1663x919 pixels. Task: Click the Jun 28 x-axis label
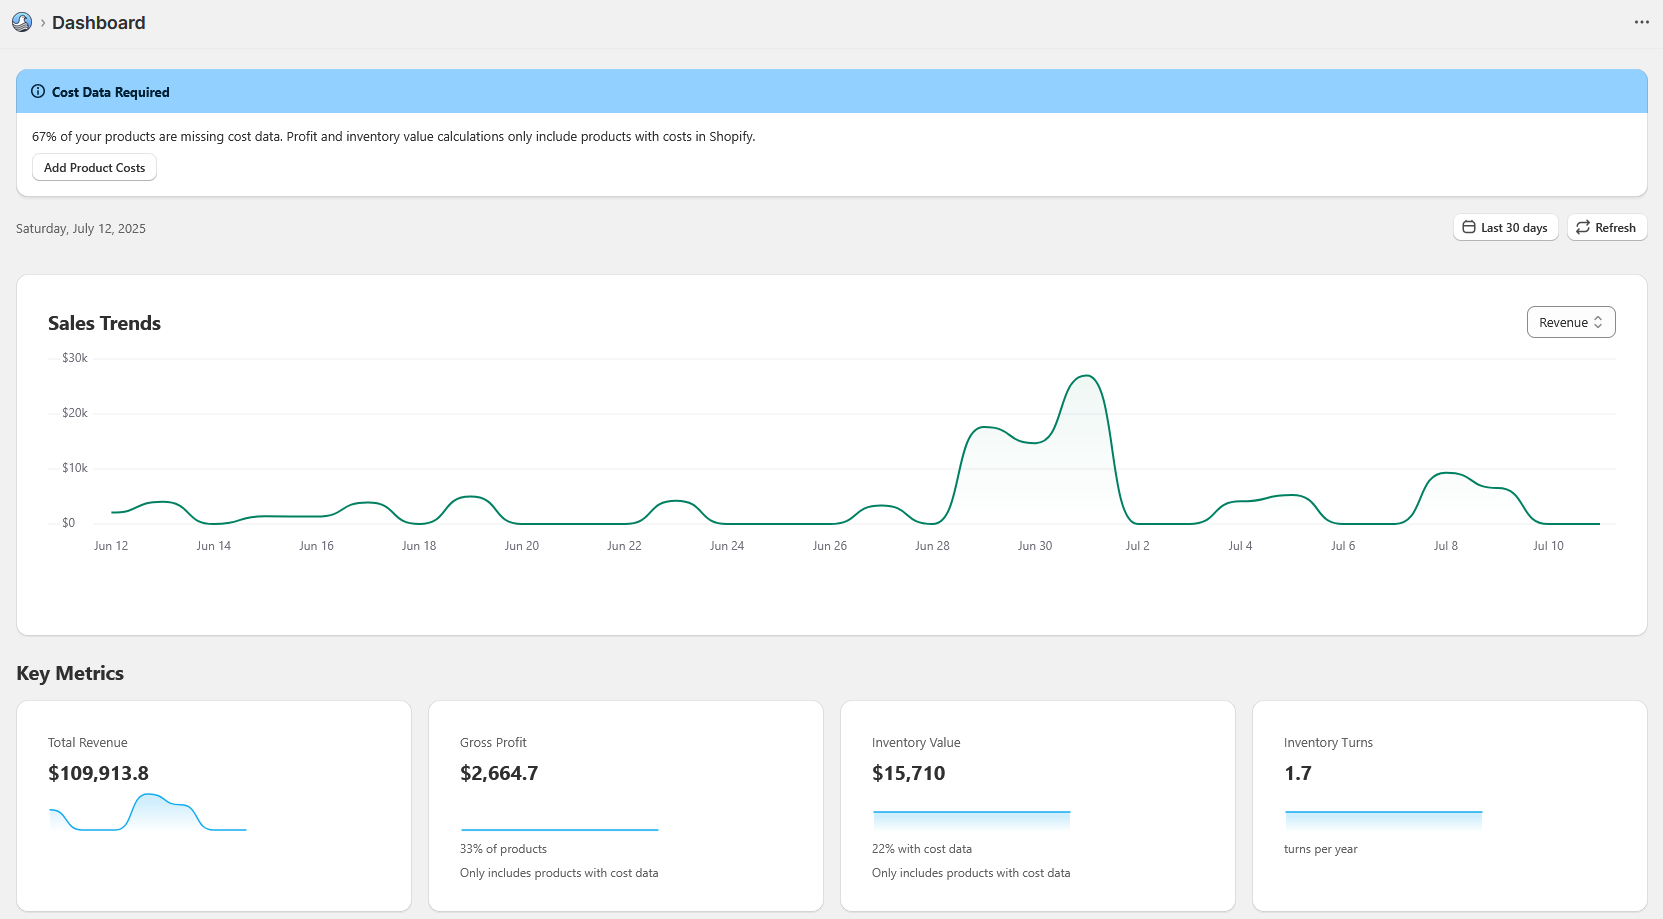click(932, 546)
